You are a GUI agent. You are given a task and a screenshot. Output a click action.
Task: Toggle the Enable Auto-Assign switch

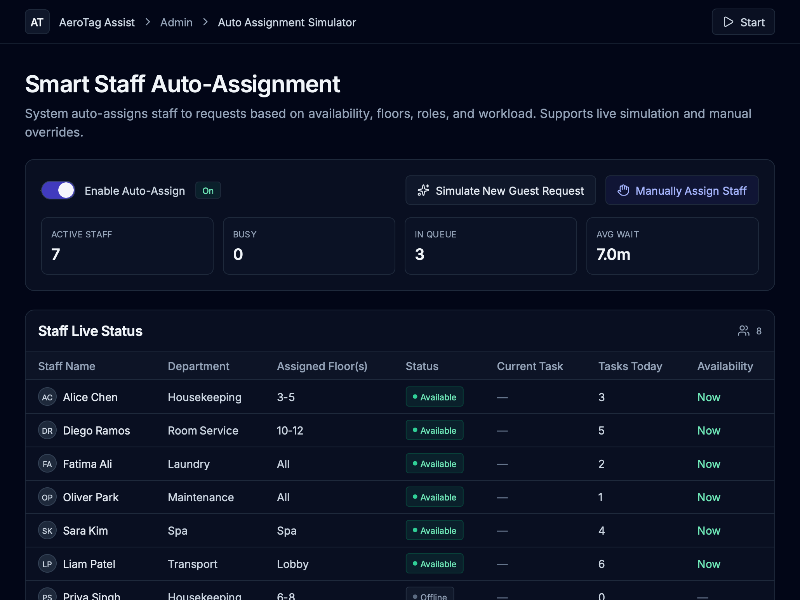click(58, 190)
